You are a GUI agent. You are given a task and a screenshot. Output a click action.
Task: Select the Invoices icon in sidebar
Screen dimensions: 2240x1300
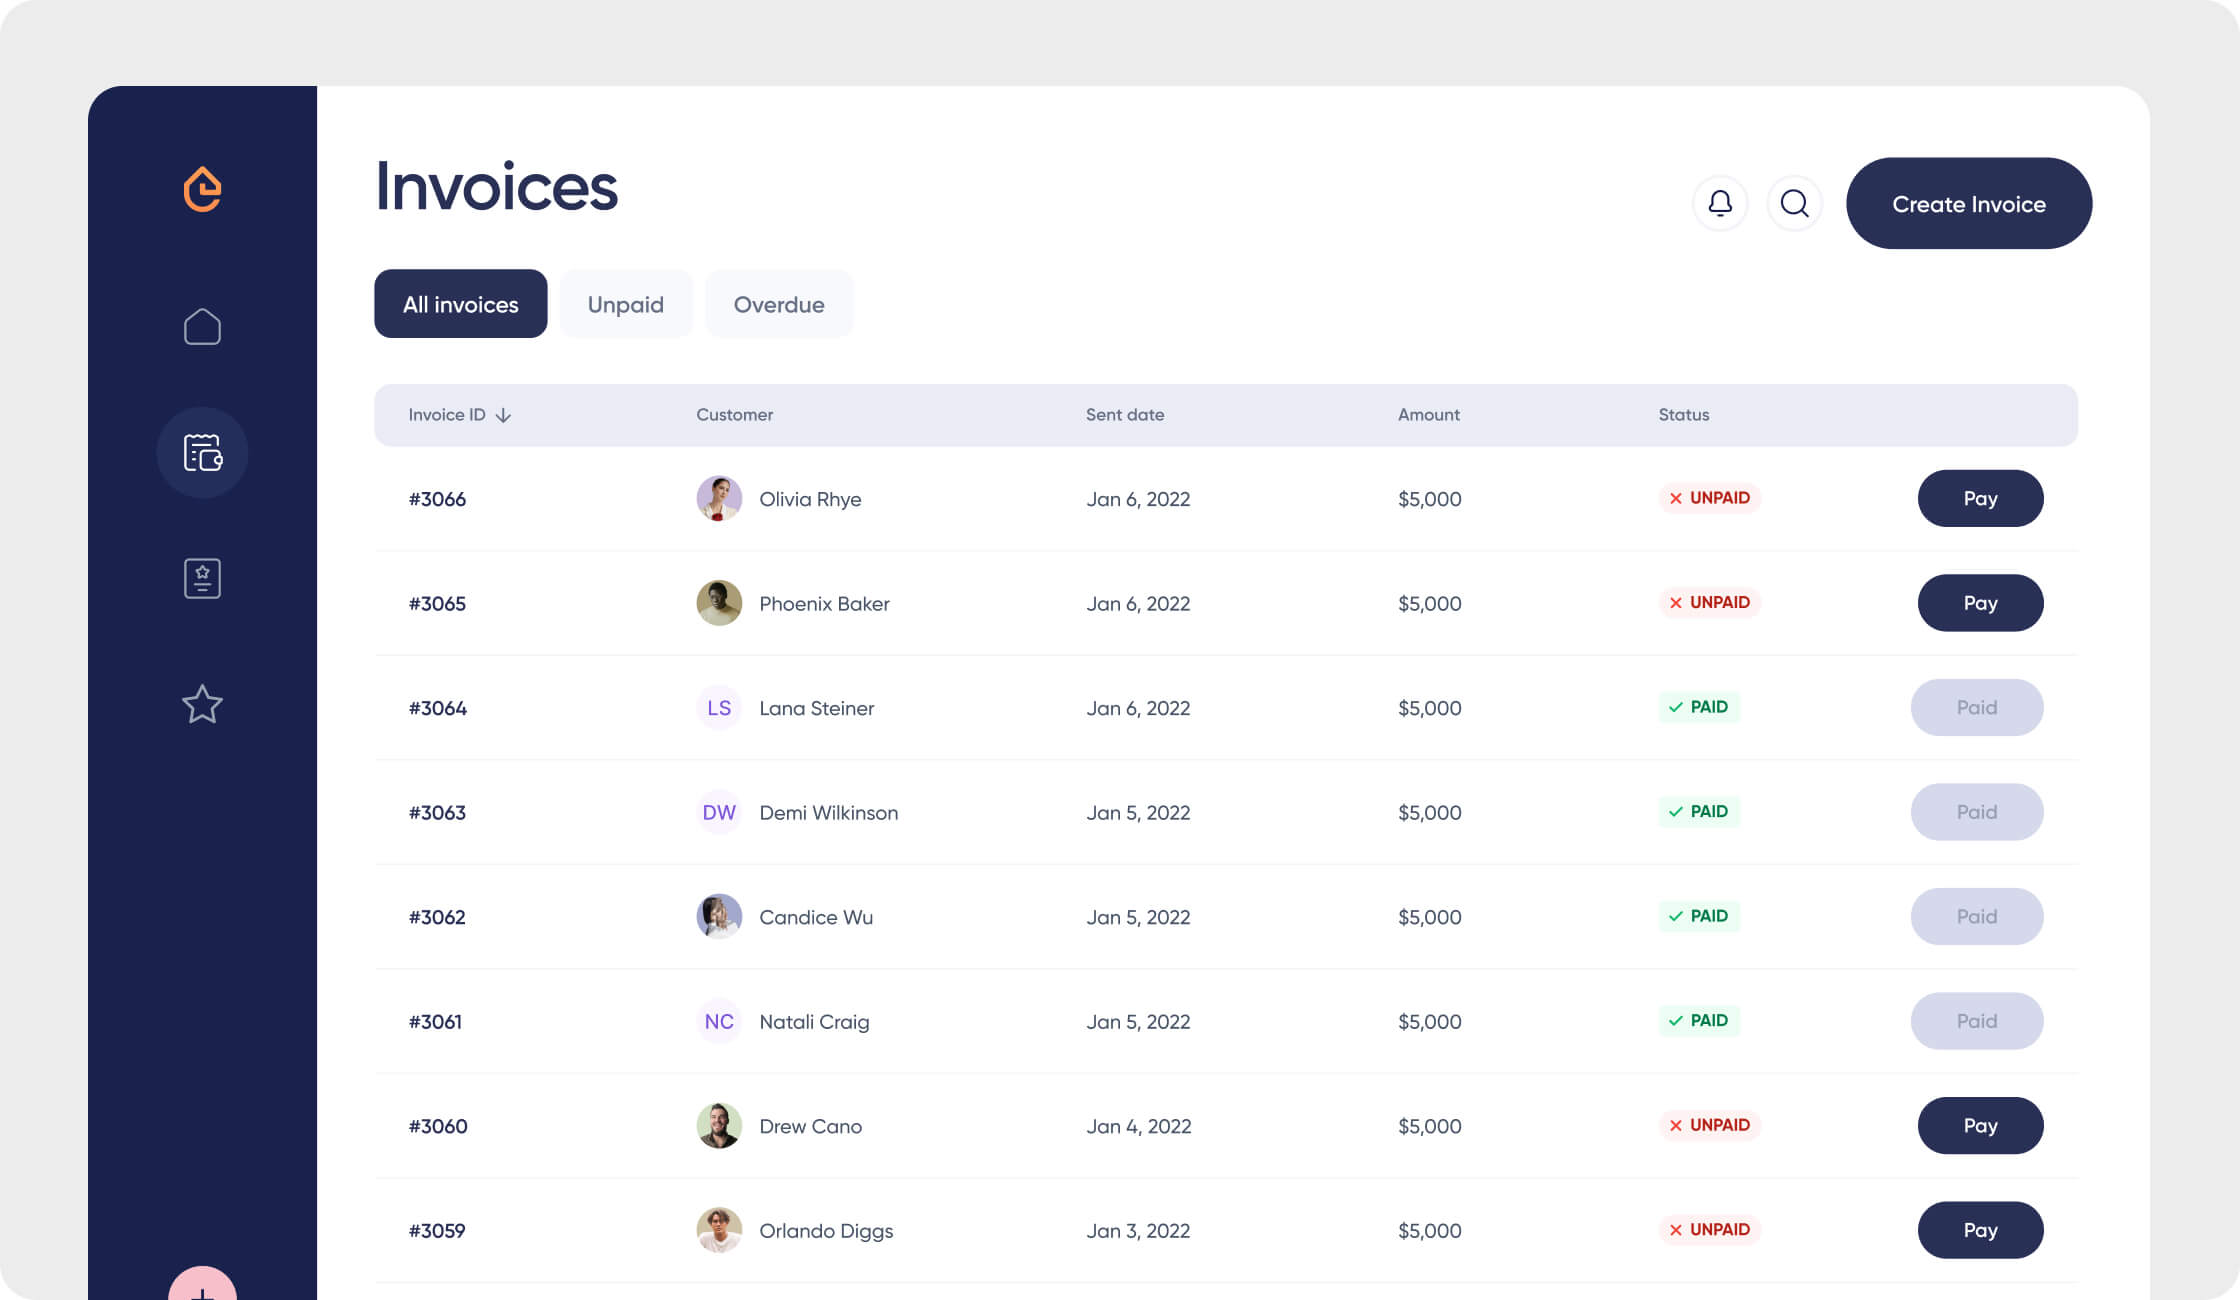pyautogui.click(x=202, y=452)
